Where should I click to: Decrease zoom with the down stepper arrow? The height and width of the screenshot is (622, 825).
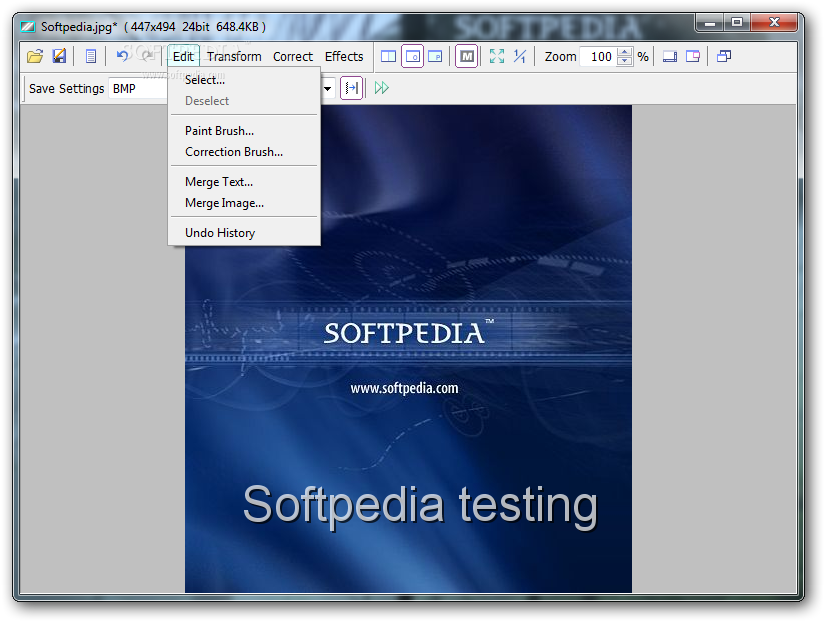(x=625, y=61)
